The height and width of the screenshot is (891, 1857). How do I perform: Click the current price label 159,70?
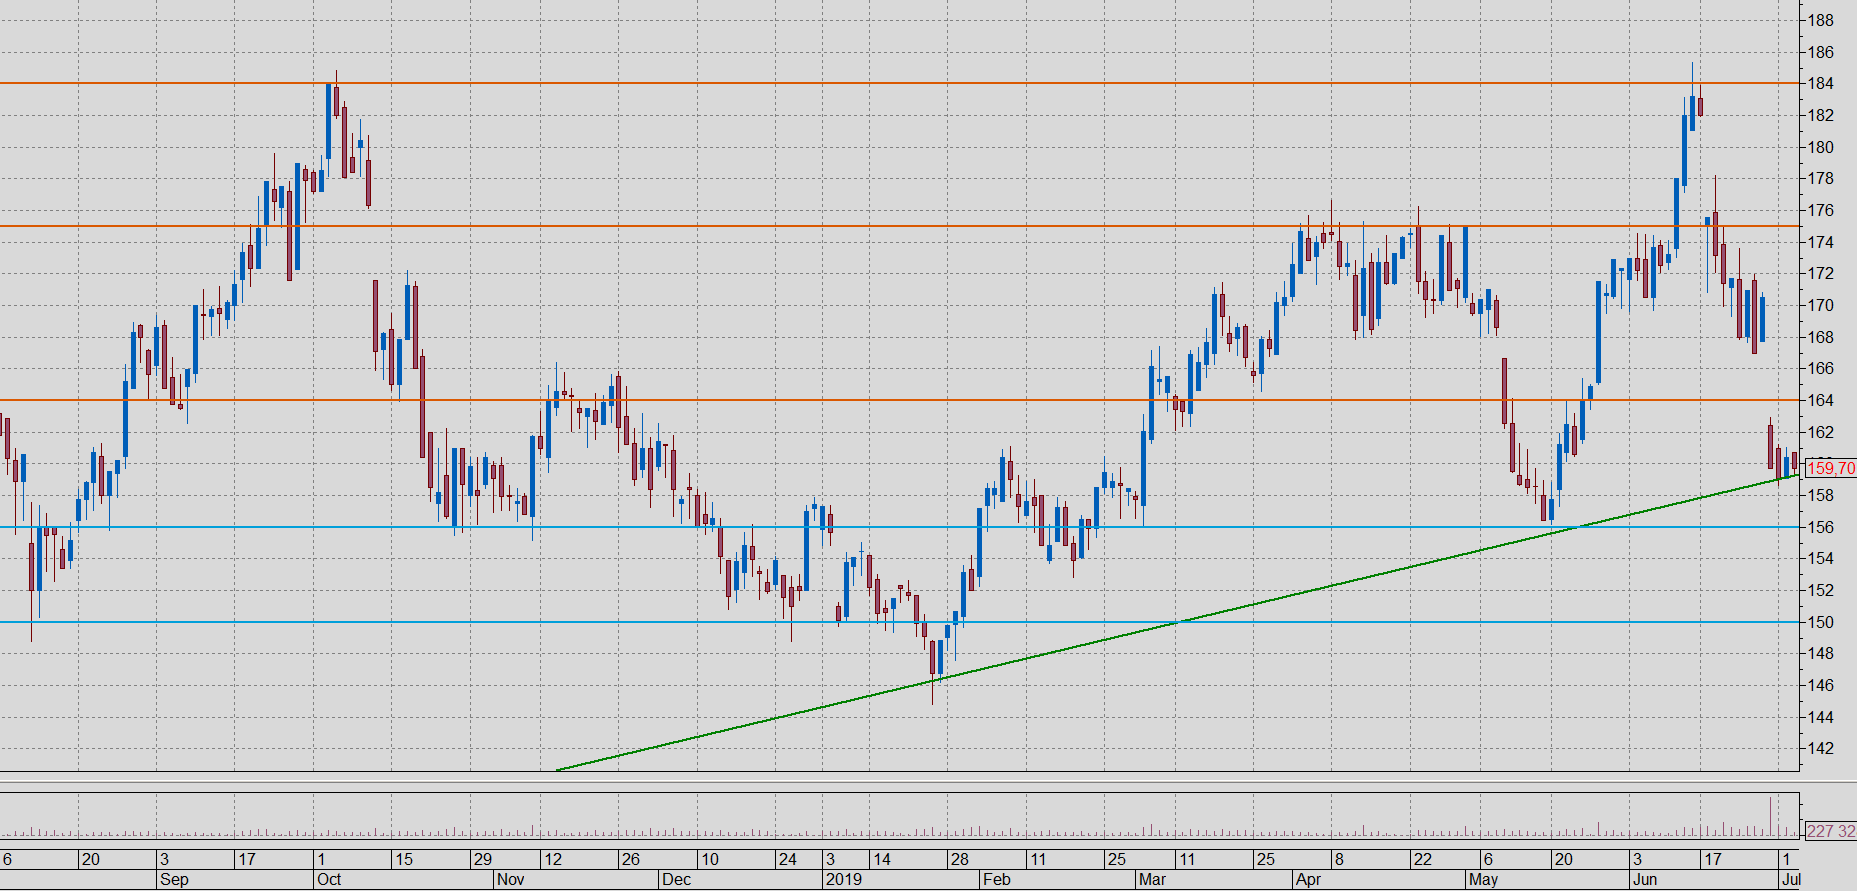pos(1830,468)
